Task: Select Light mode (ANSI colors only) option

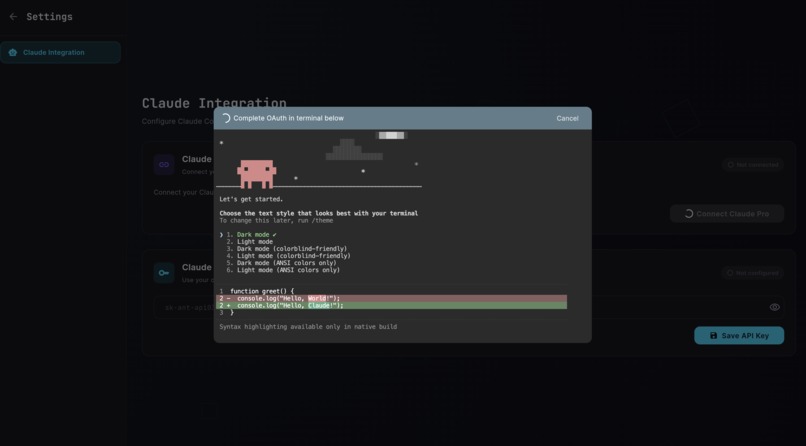Action: (283, 270)
